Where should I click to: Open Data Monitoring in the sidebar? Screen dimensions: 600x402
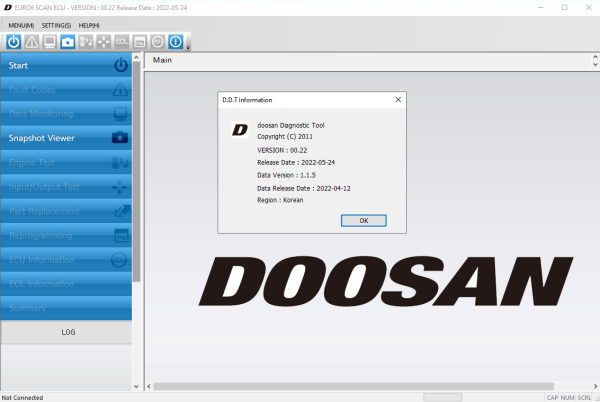(66, 114)
